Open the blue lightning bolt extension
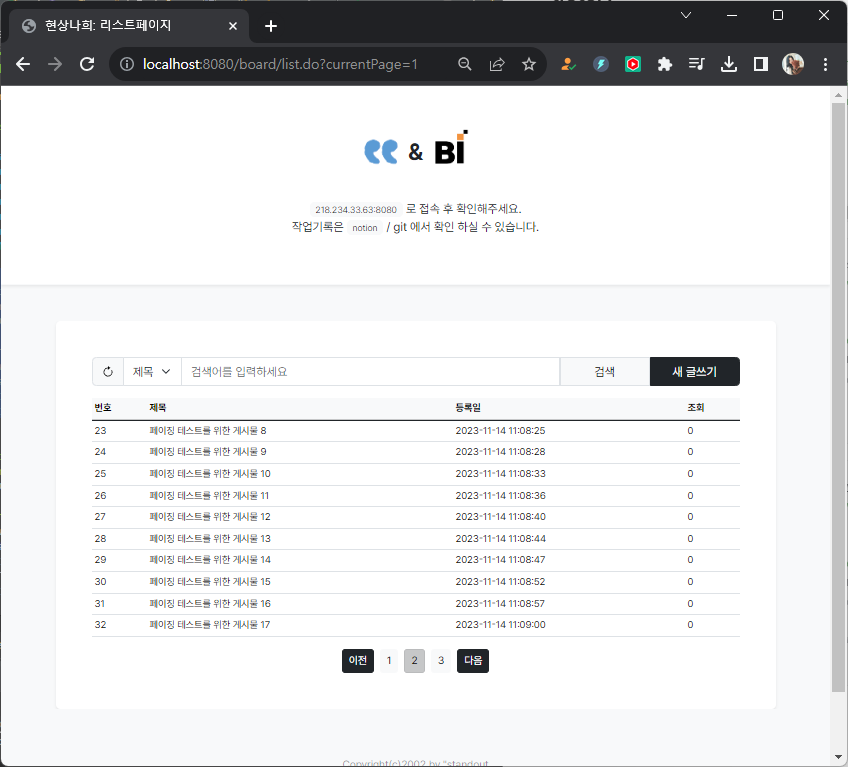The width and height of the screenshot is (848, 767). point(601,64)
